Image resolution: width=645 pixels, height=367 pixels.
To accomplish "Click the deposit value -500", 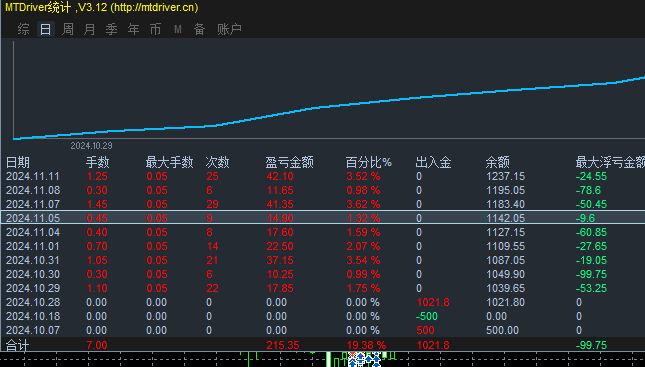I will [x=427, y=316].
